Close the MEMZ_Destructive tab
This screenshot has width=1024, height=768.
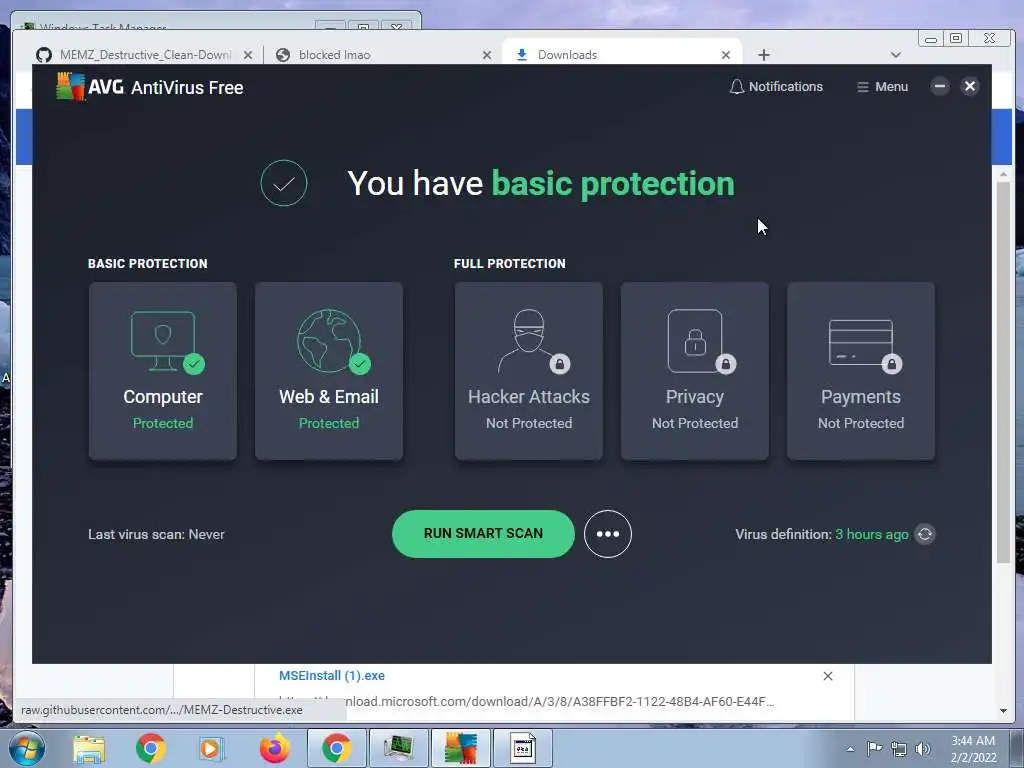248,55
